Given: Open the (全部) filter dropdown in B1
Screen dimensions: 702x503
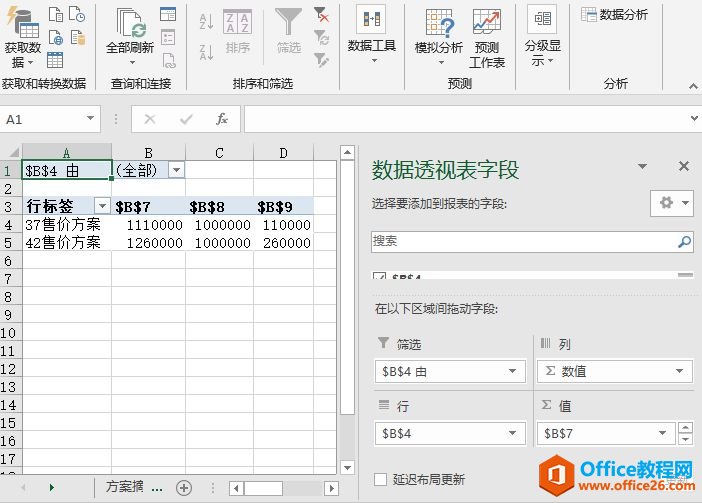Looking at the screenshot, I should click(x=176, y=170).
